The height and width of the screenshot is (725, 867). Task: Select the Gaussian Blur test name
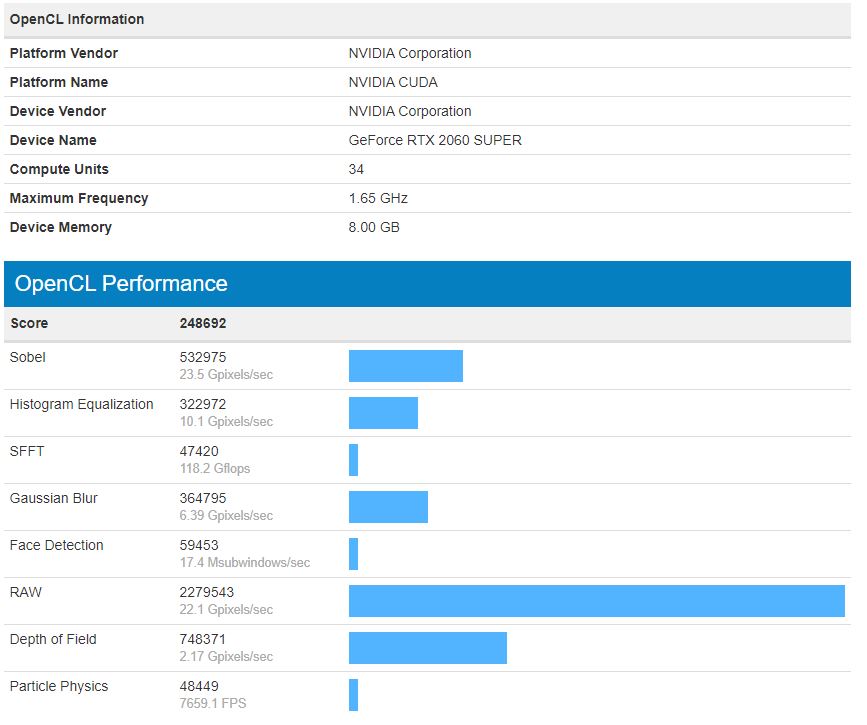[x=54, y=498]
